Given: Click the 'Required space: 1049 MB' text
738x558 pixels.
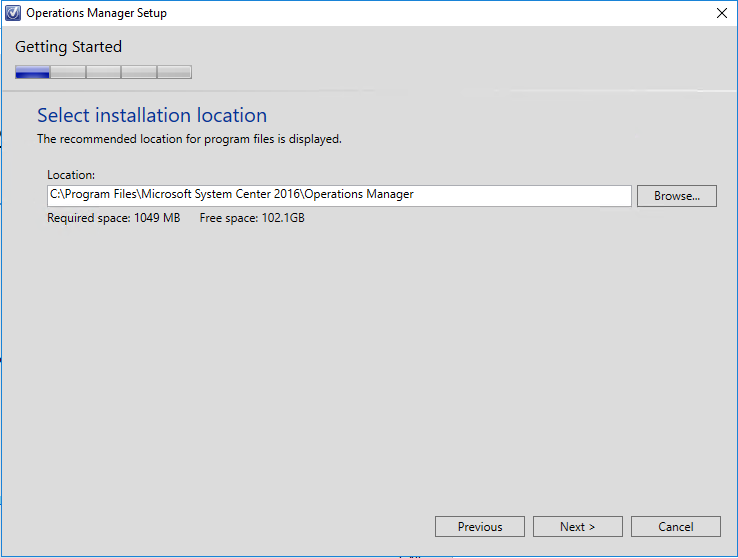Looking at the screenshot, I should point(113,218).
